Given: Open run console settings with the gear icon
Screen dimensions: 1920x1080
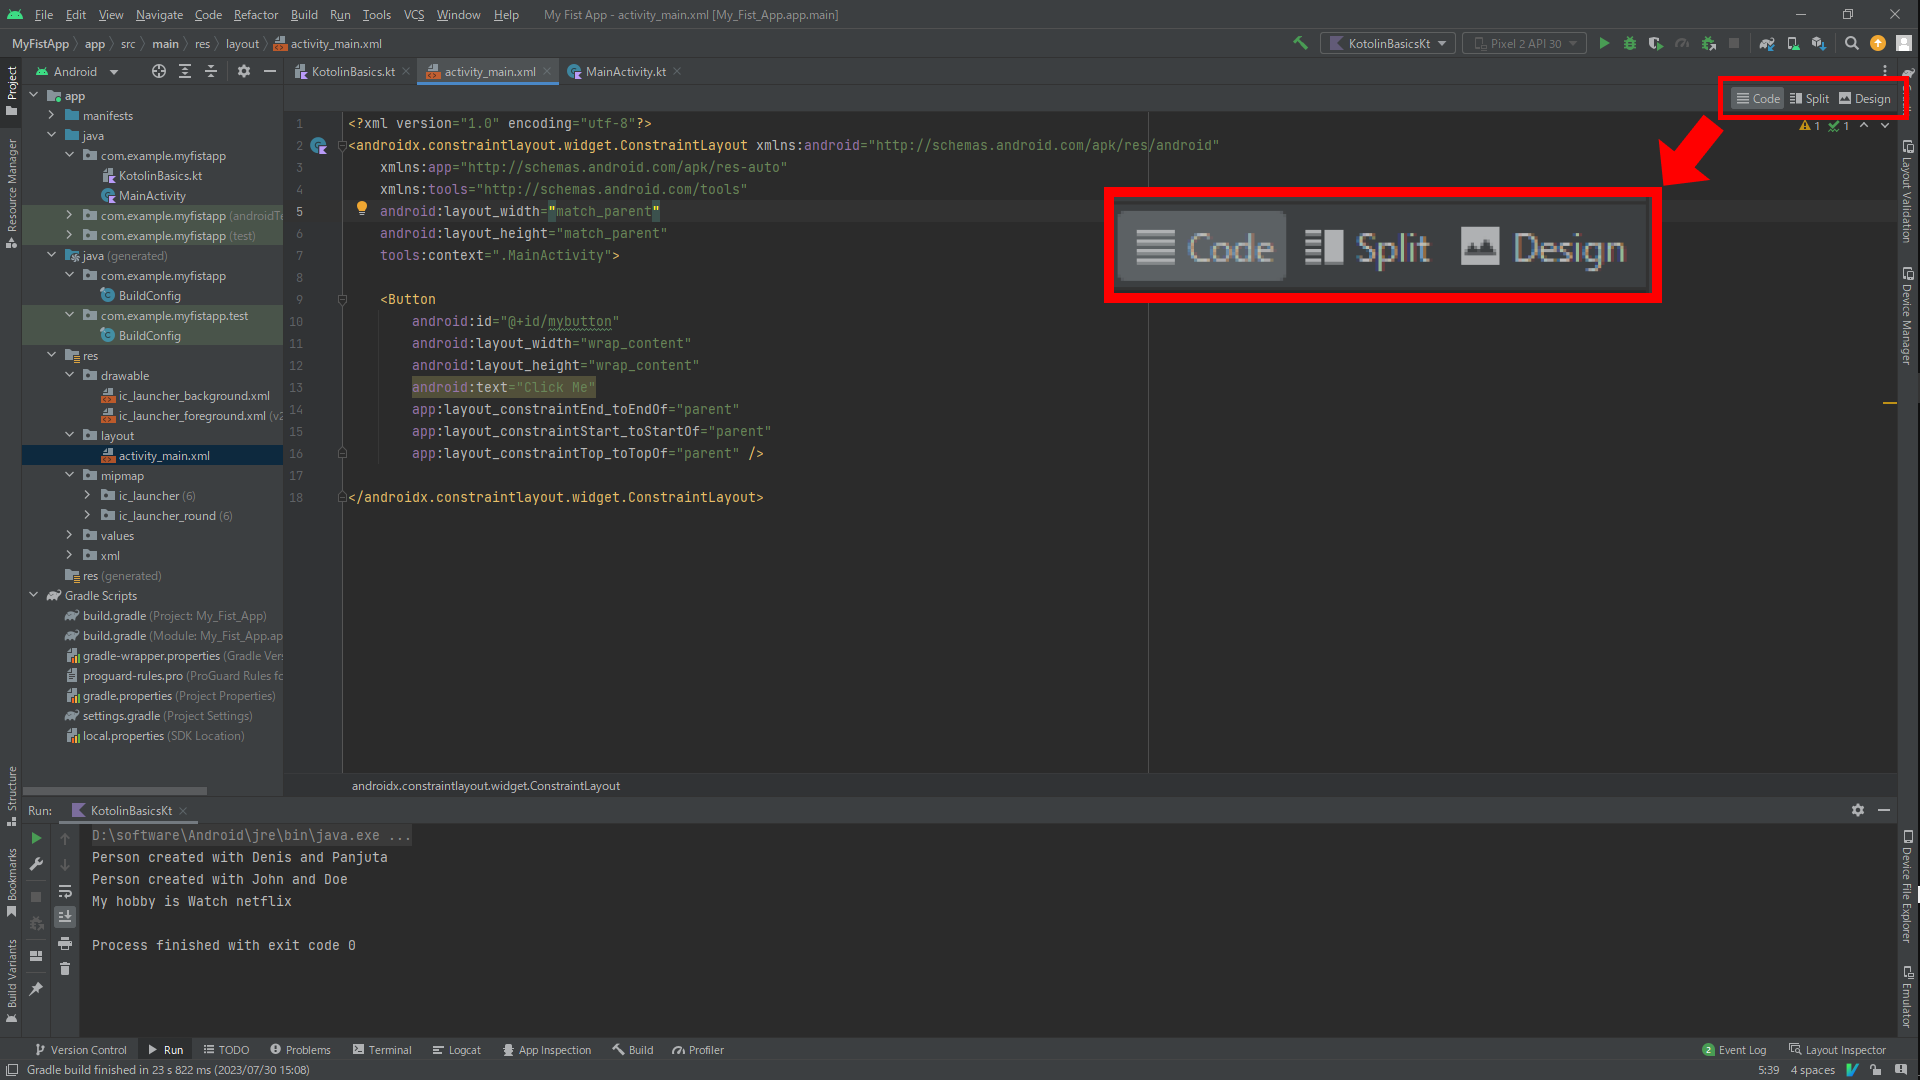Looking at the screenshot, I should (x=1858, y=810).
